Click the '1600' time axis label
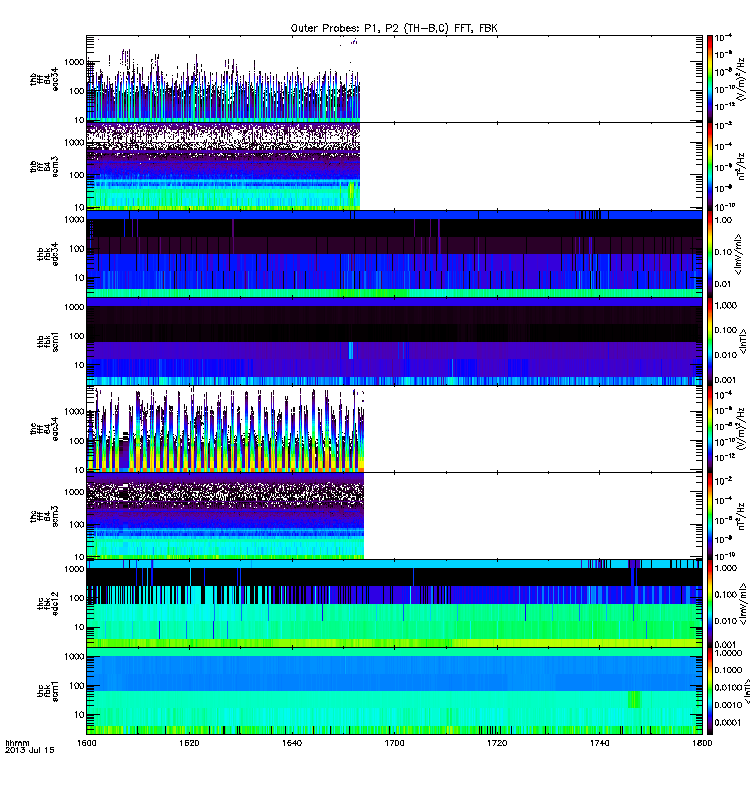750x800 pixels. 87,743
